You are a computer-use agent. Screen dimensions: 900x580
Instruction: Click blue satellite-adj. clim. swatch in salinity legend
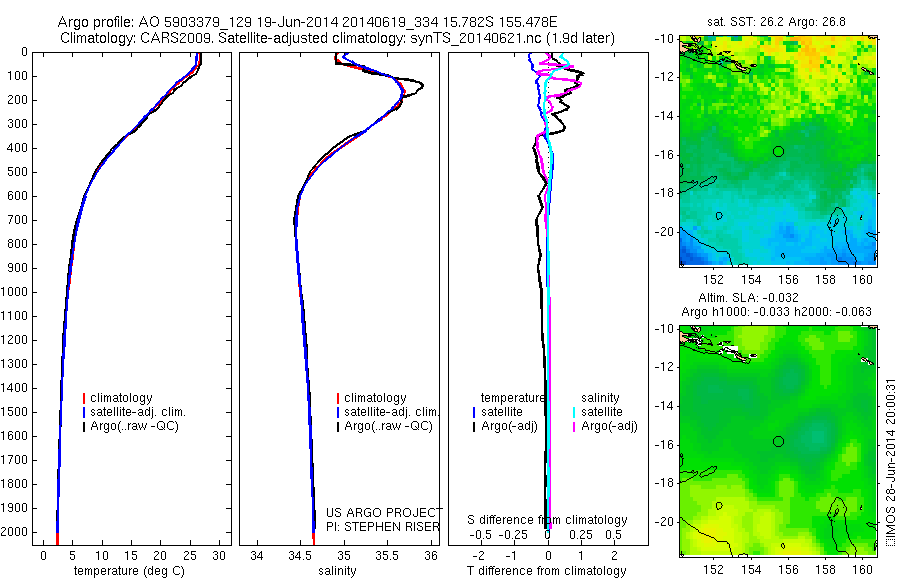[x=338, y=412]
